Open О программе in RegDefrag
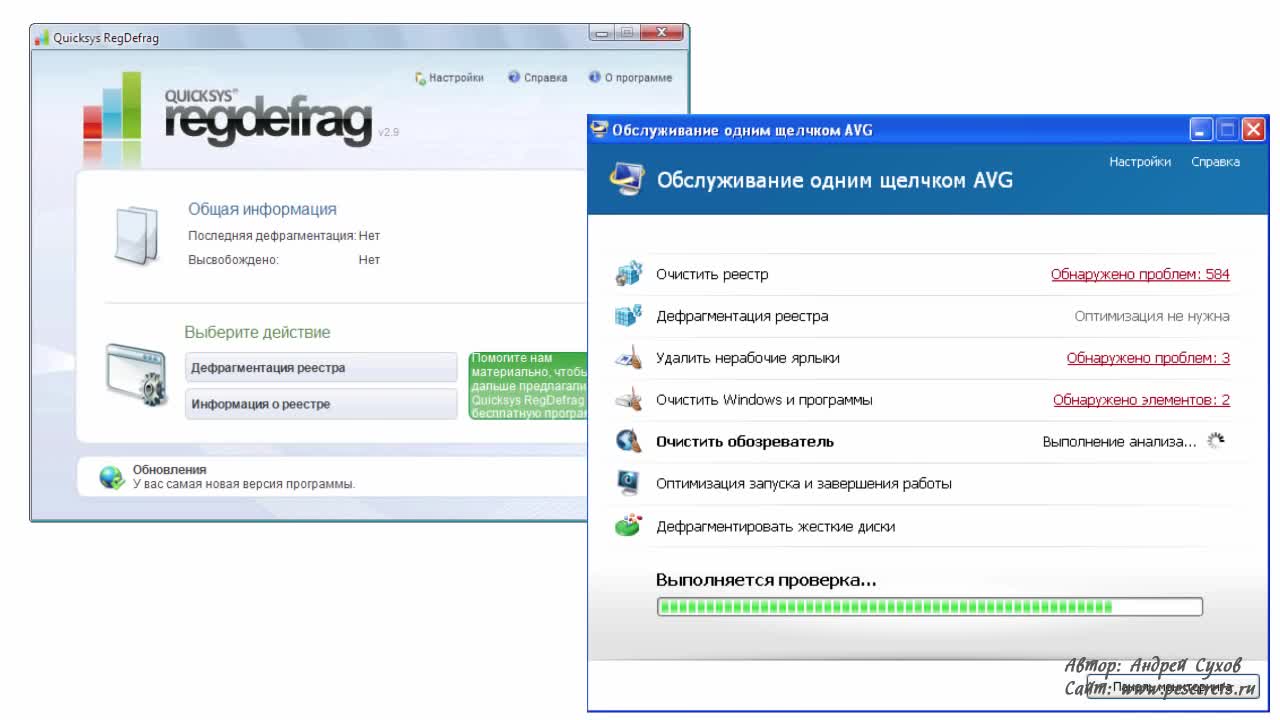 click(x=630, y=77)
